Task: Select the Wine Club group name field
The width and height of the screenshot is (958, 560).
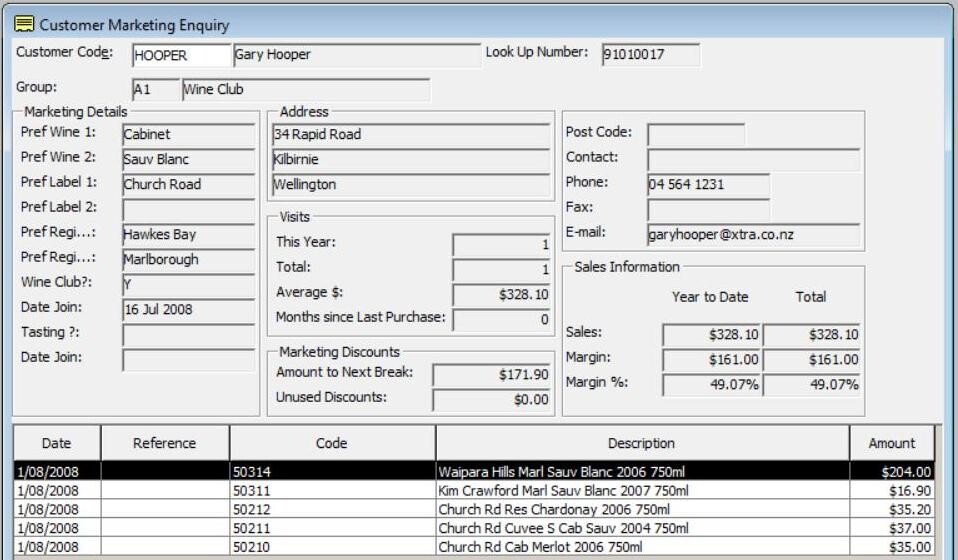Action: (x=306, y=89)
